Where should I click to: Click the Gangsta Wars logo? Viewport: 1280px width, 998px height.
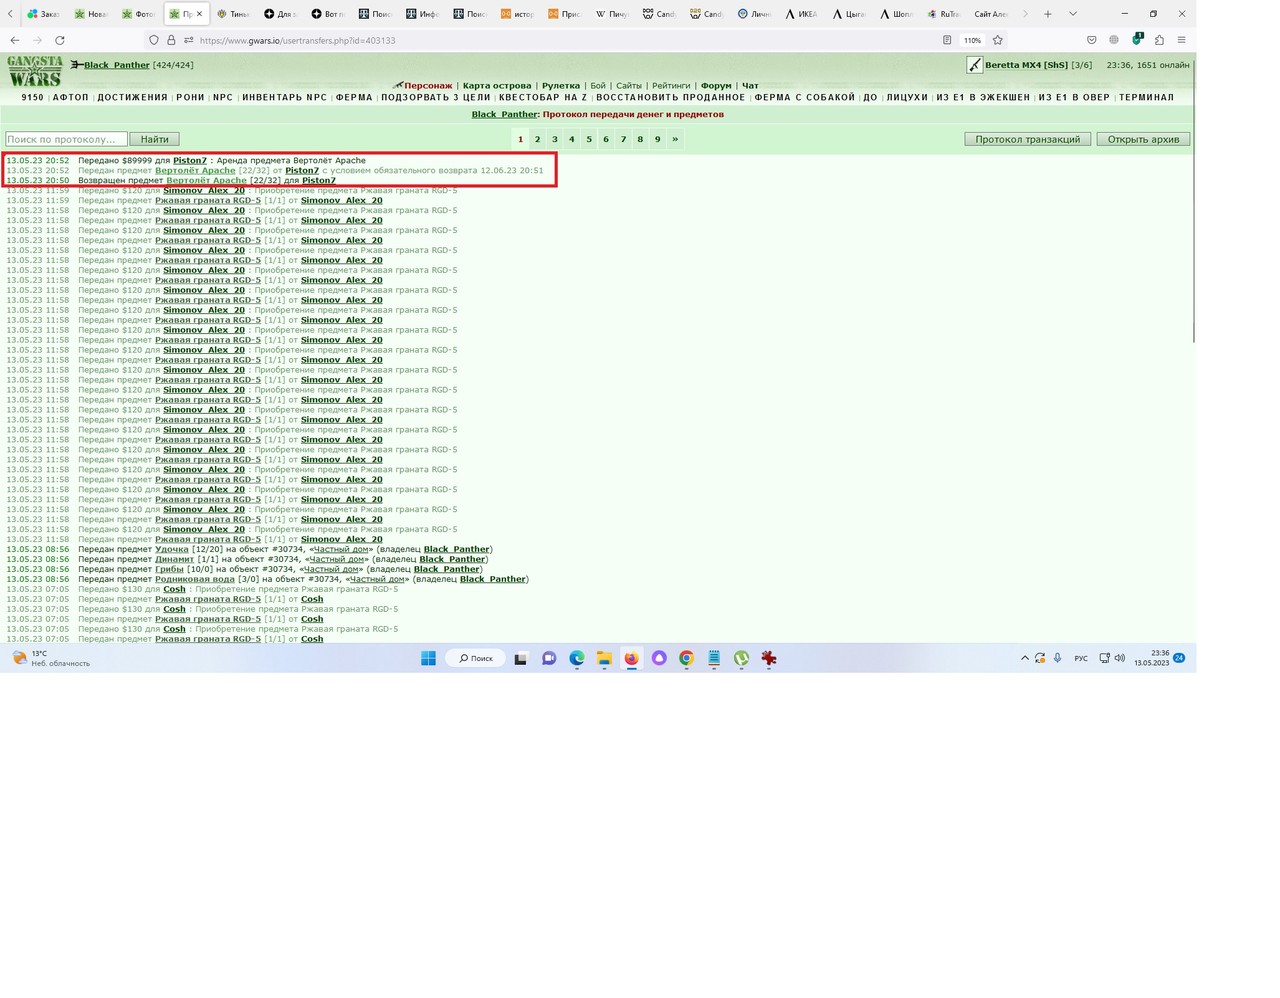point(35,71)
